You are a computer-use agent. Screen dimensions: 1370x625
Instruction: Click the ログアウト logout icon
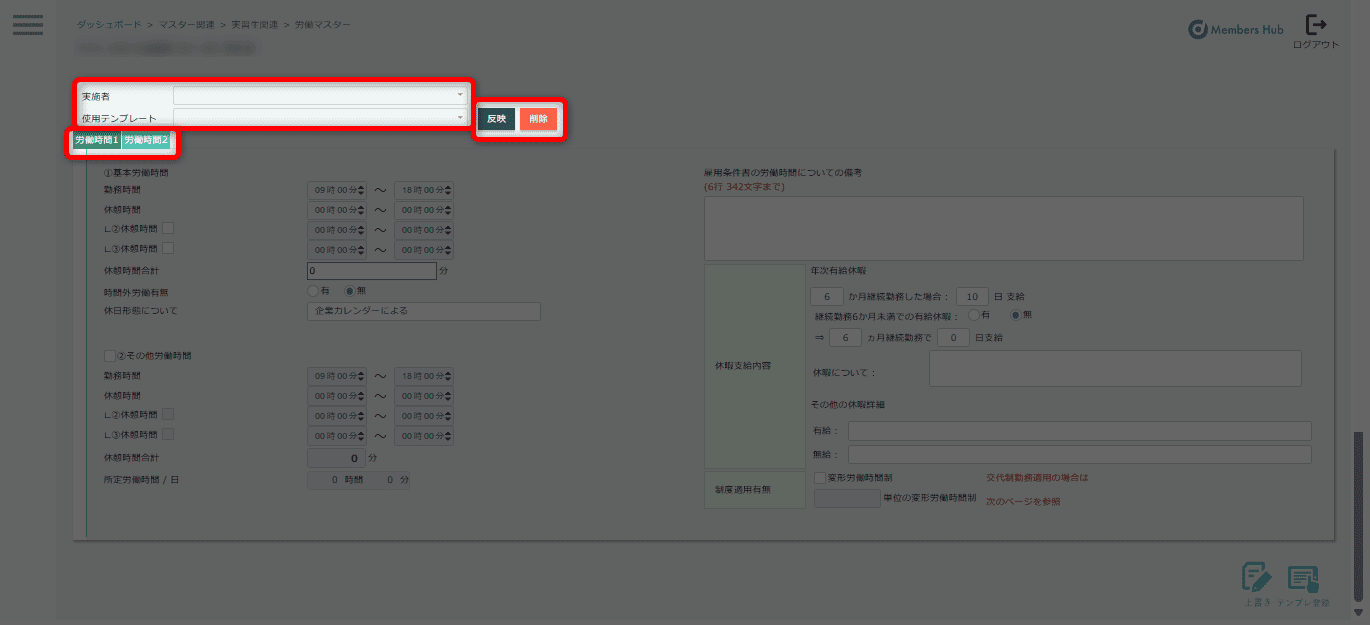point(1316,26)
